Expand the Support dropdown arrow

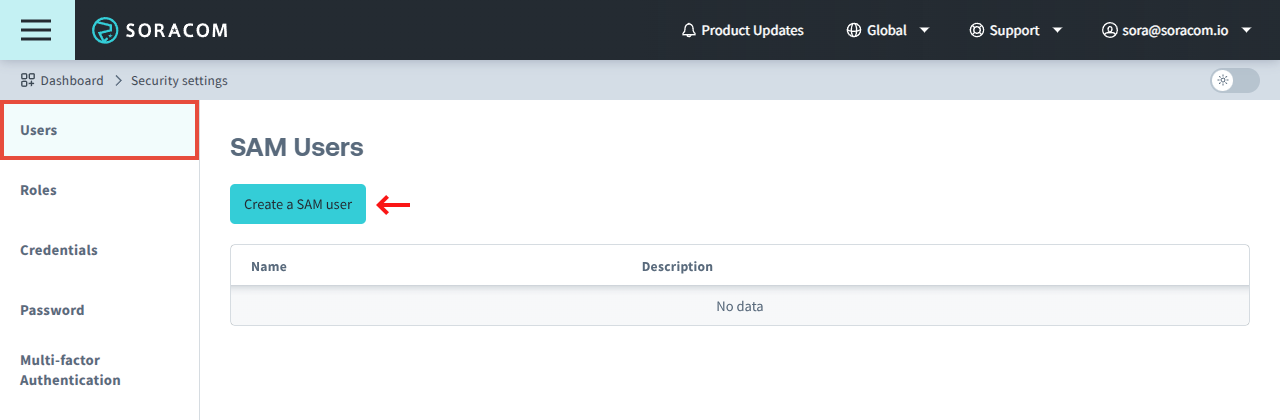[x=1059, y=31]
